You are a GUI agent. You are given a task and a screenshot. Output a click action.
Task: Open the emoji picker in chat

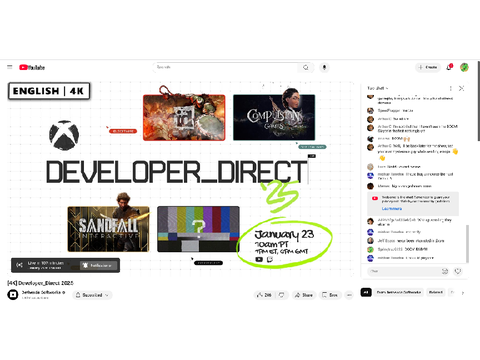tap(445, 271)
